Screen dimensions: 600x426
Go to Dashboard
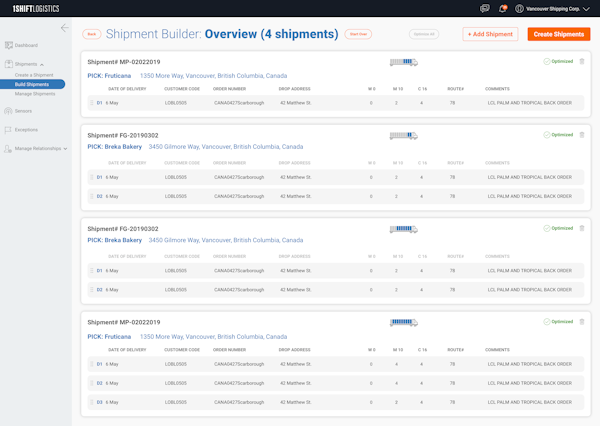click(26, 45)
